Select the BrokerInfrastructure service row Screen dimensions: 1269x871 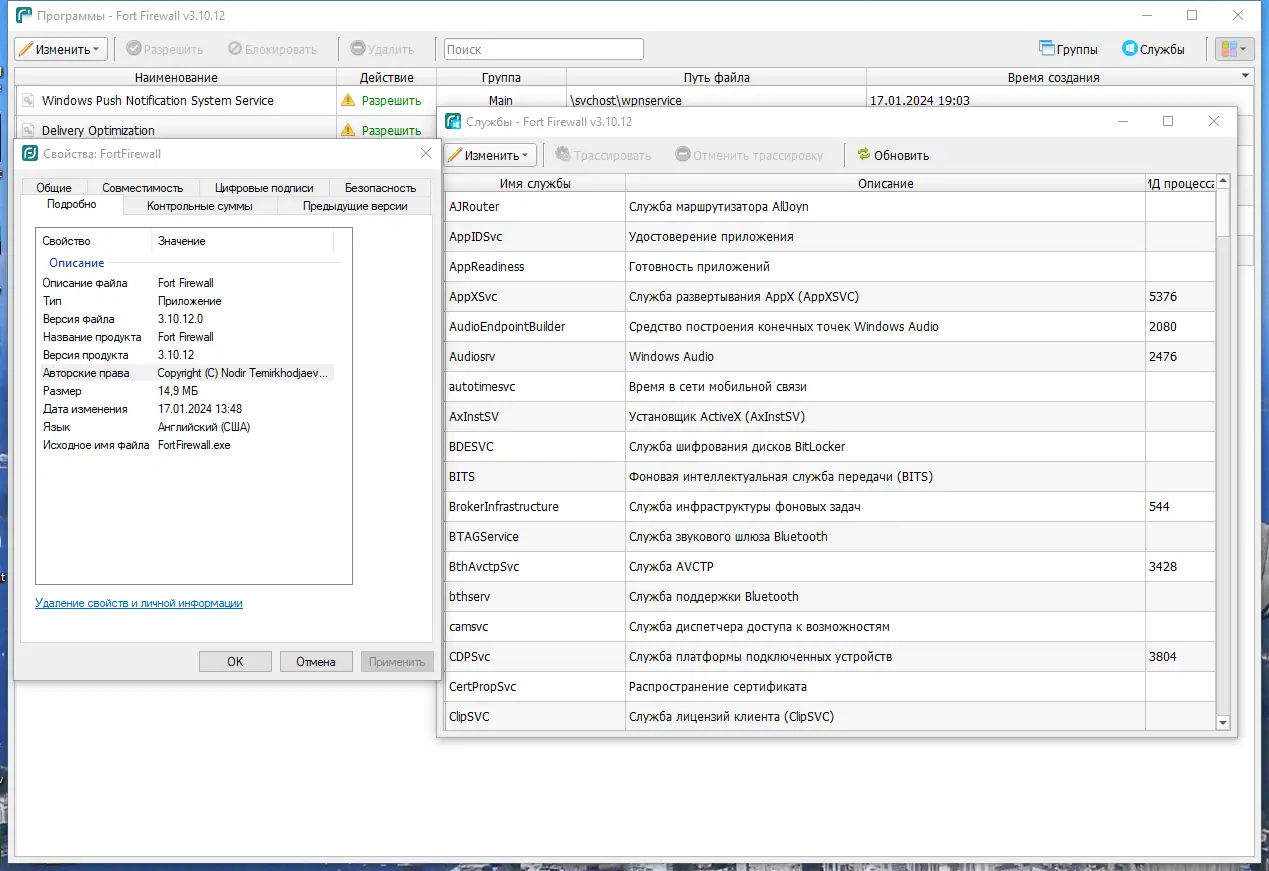[x=830, y=507]
